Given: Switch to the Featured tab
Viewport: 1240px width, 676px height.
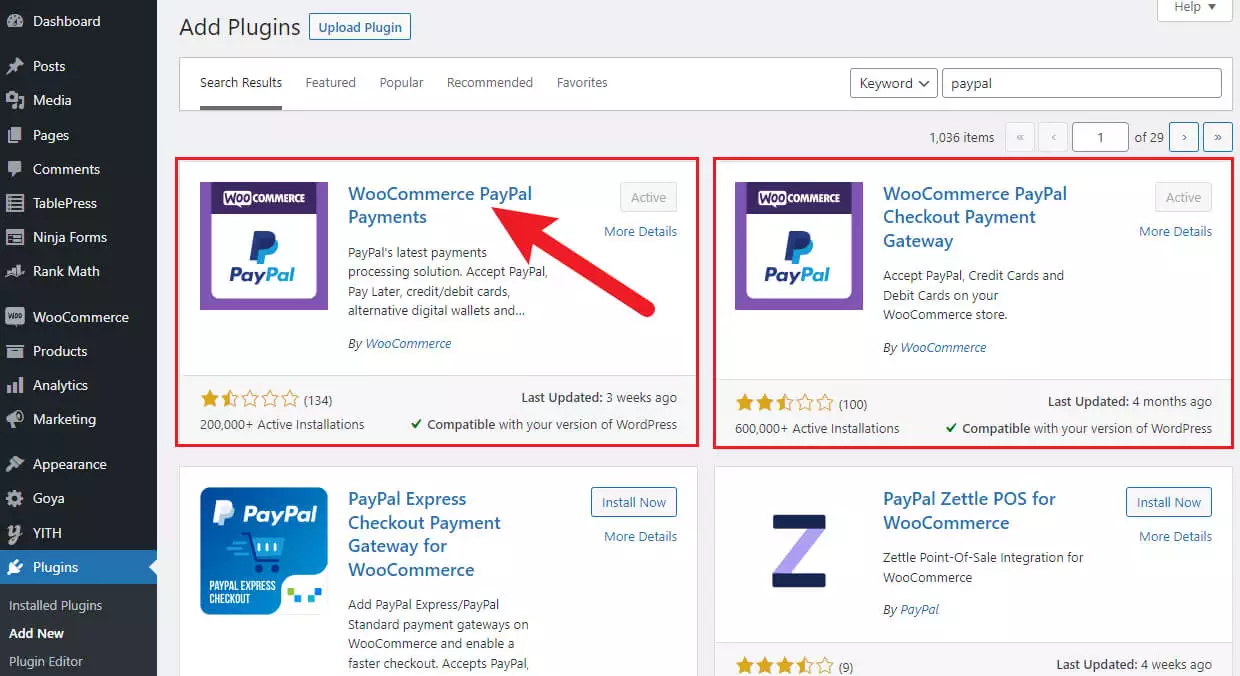Looking at the screenshot, I should tap(330, 83).
